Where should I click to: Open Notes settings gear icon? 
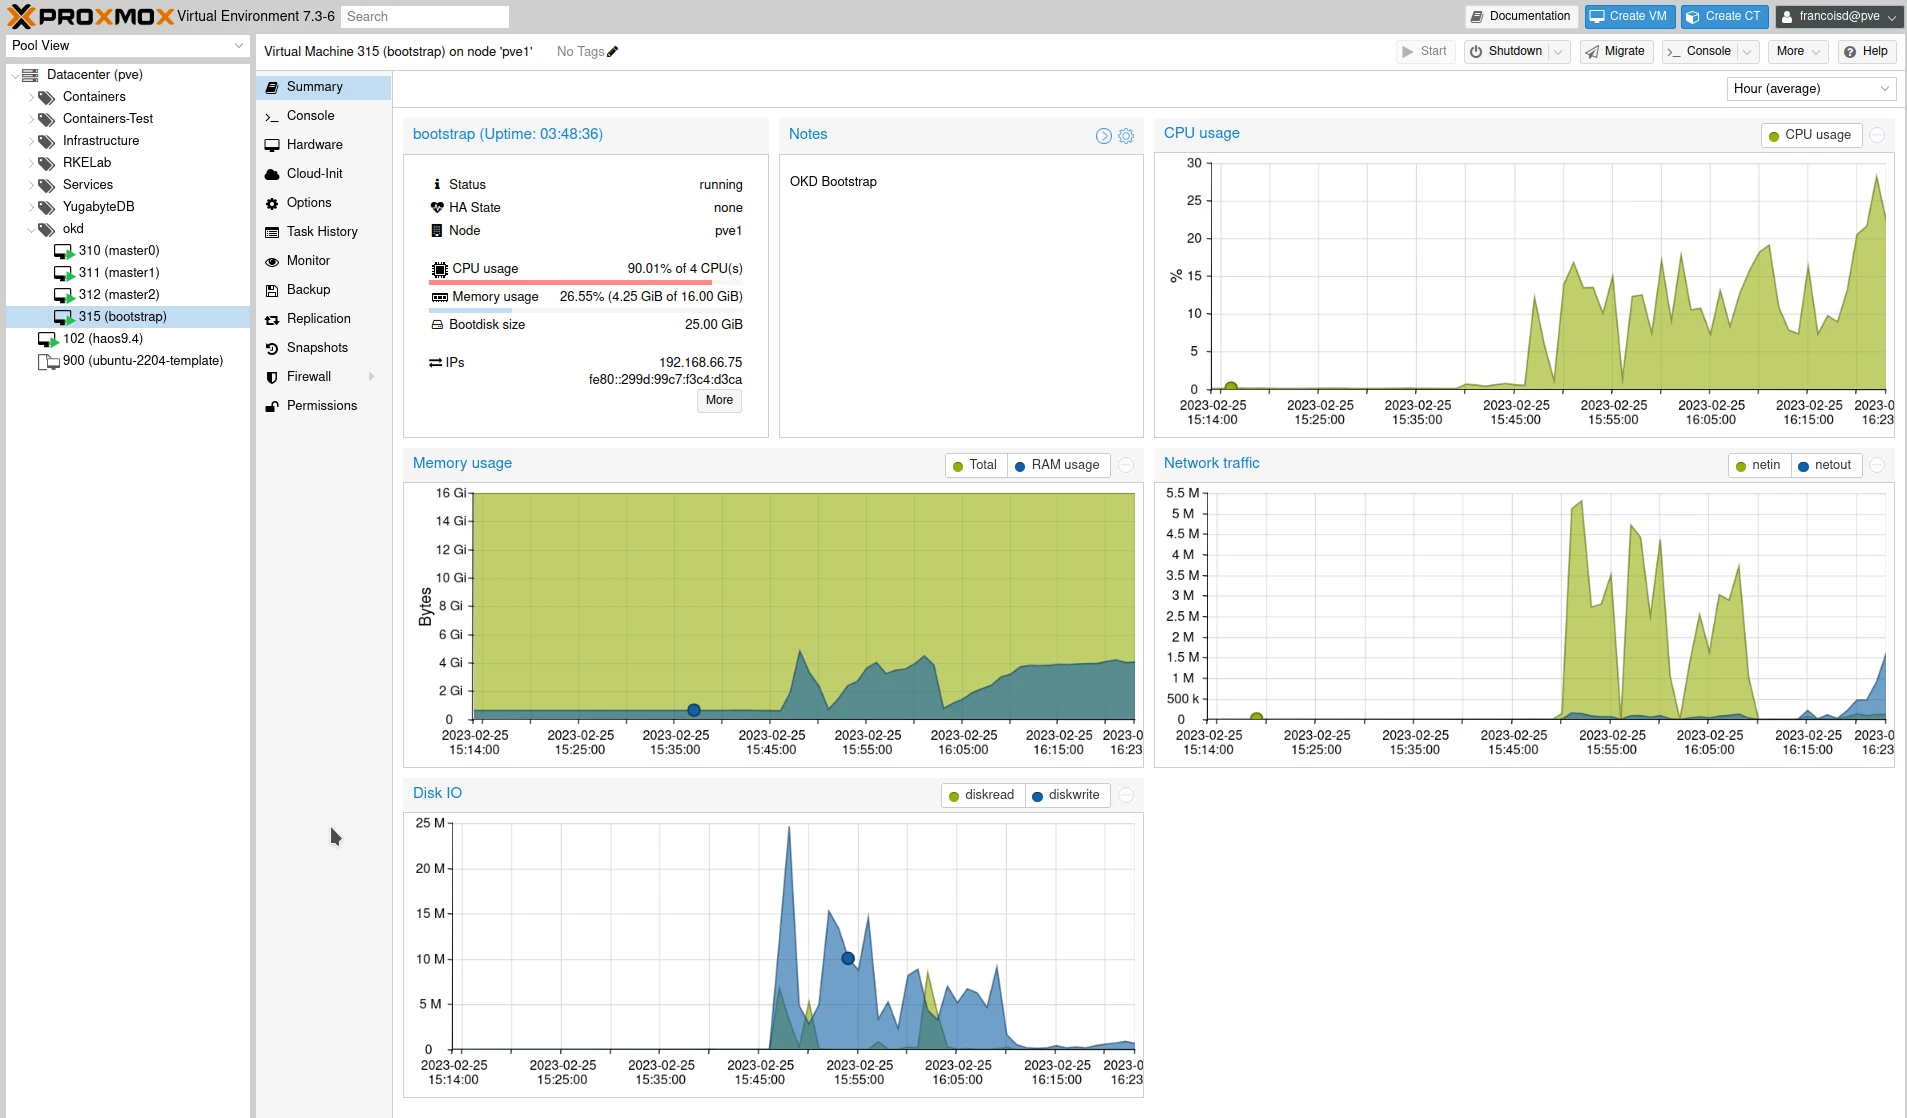(x=1126, y=136)
